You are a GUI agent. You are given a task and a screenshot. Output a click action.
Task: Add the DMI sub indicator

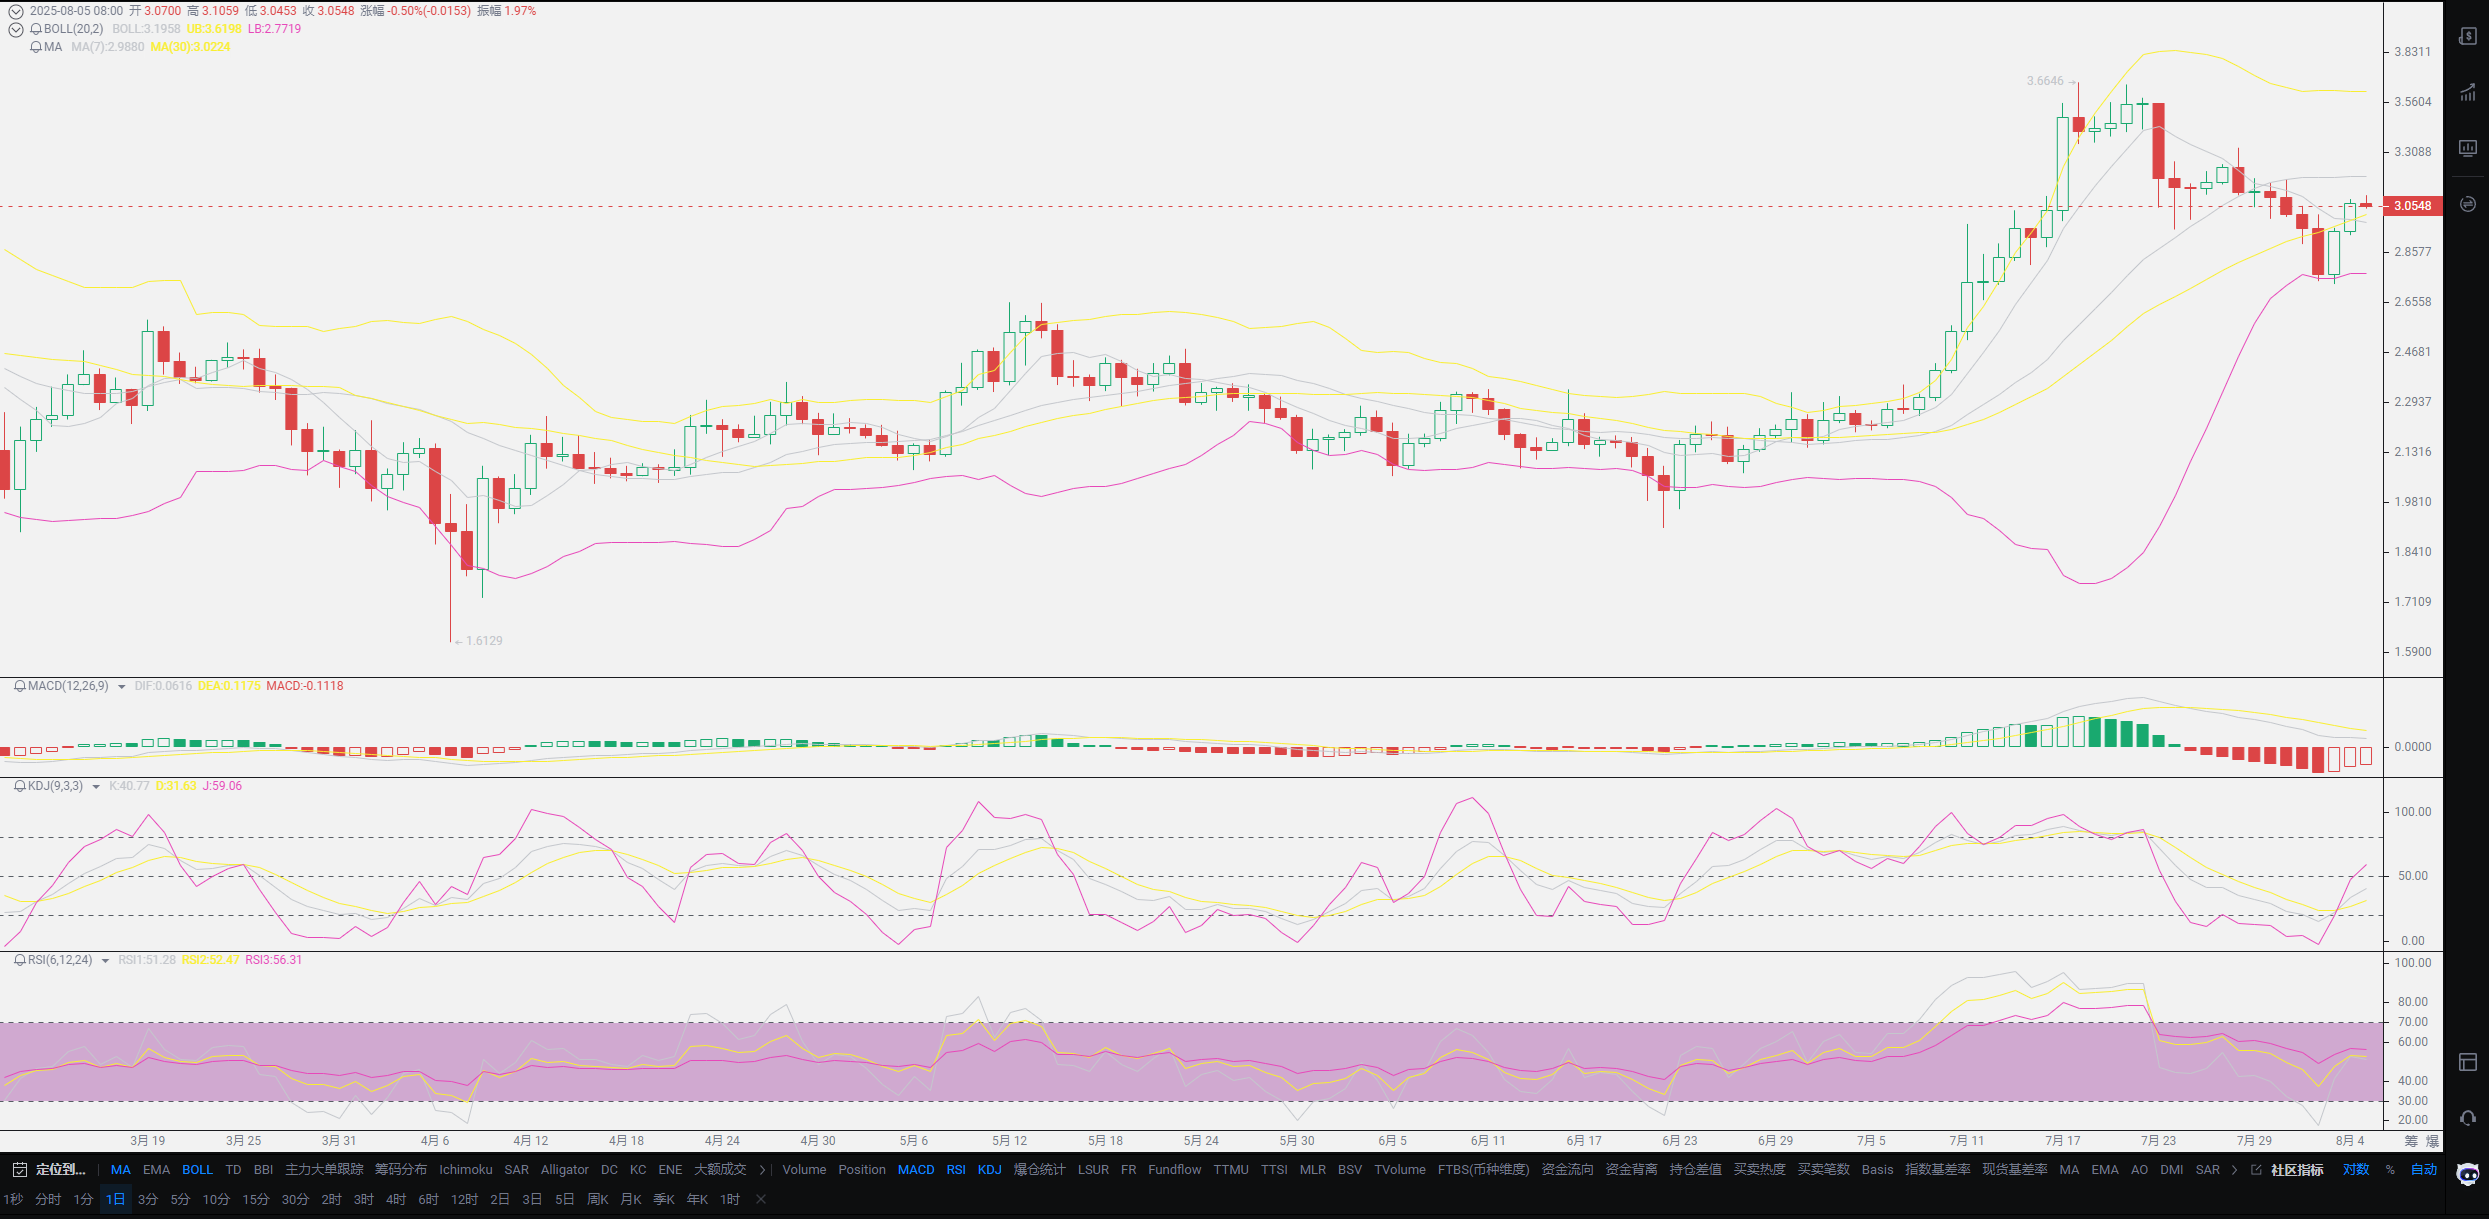coord(2171,1170)
